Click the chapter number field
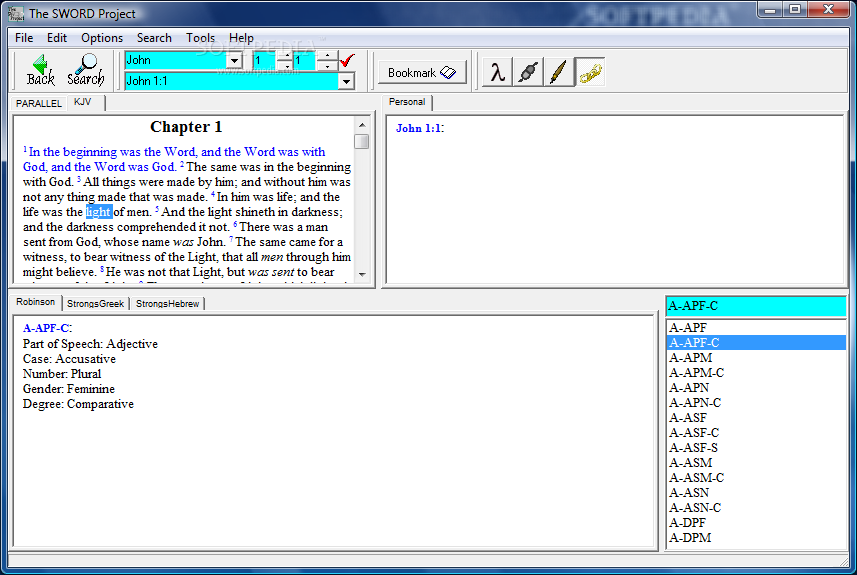 pos(266,61)
